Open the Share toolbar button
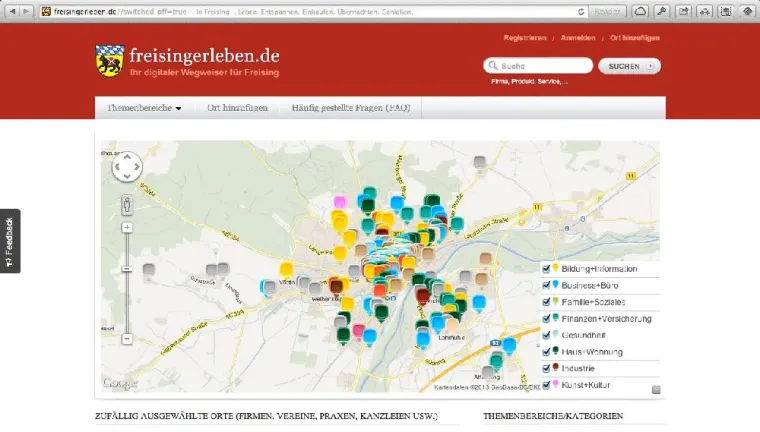Viewport: 760px width, 432px height. coord(683,11)
